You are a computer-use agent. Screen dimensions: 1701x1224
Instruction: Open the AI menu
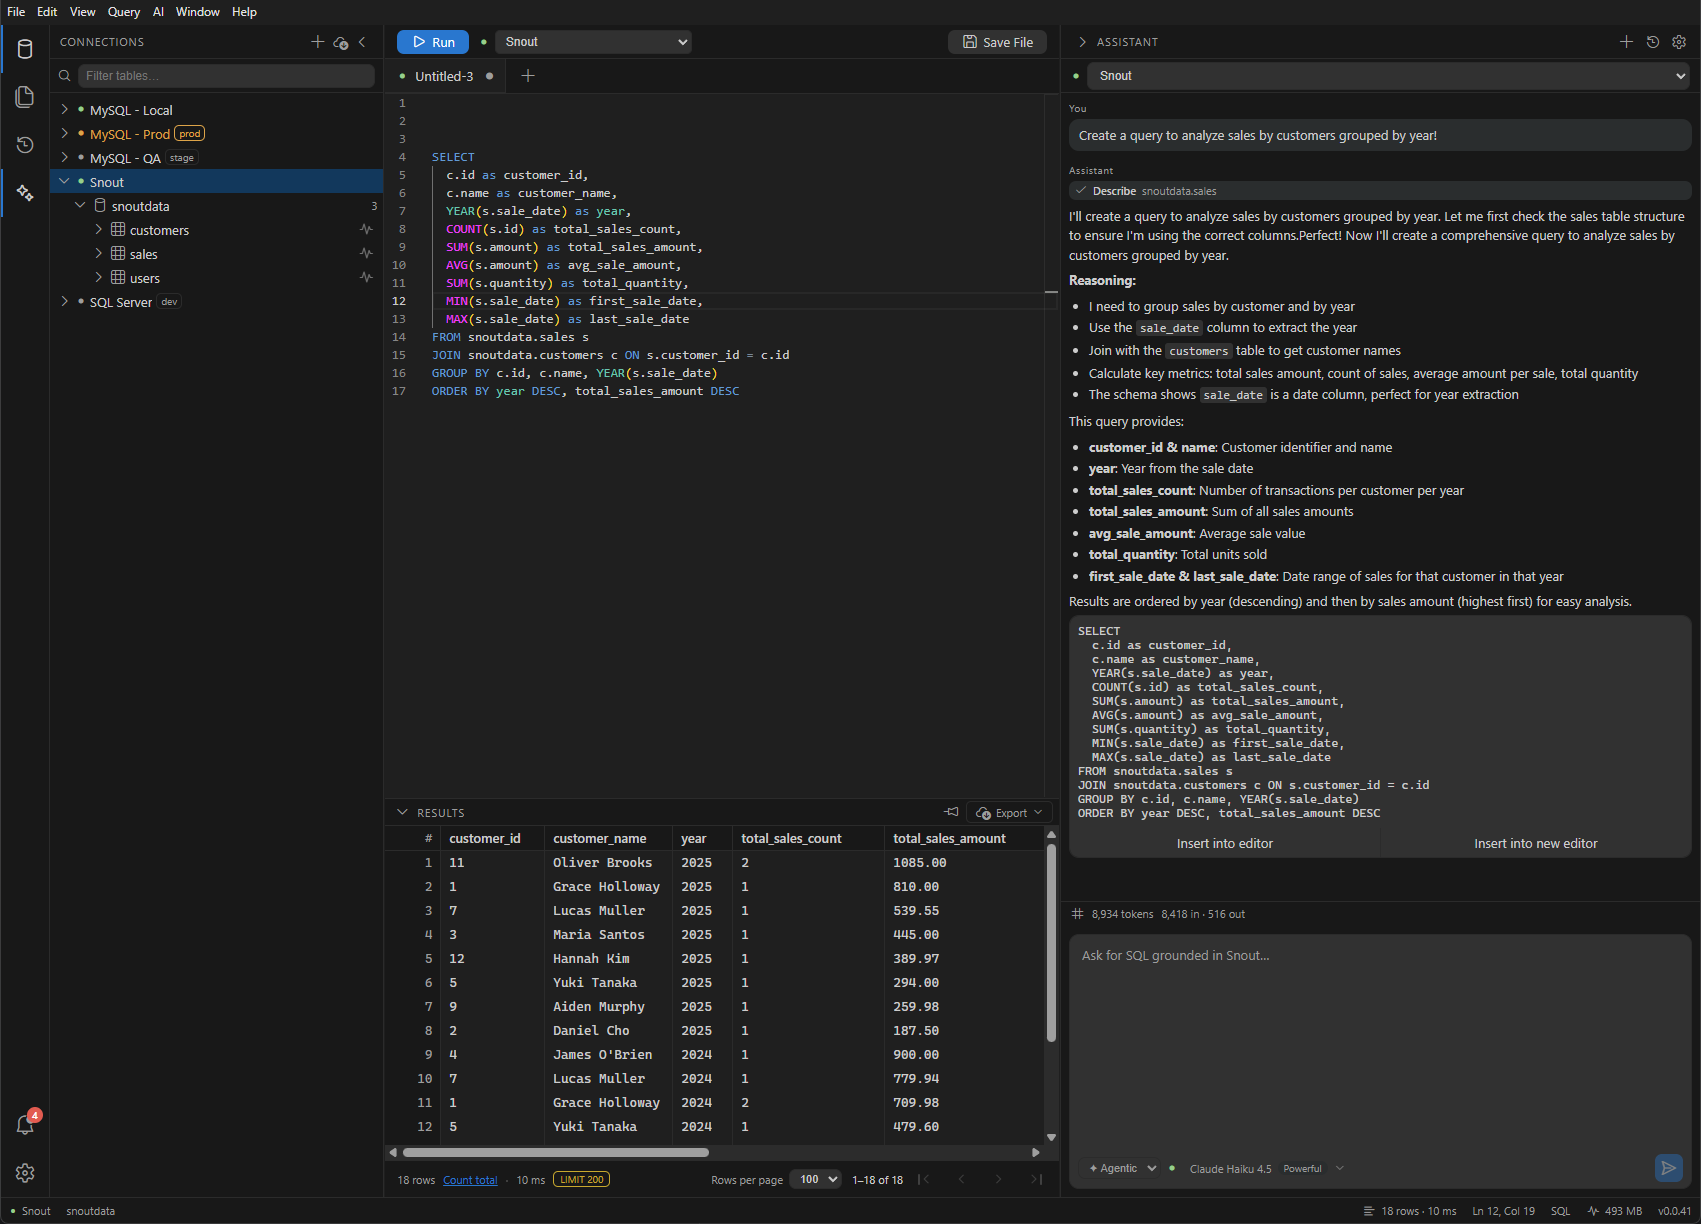(158, 12)
